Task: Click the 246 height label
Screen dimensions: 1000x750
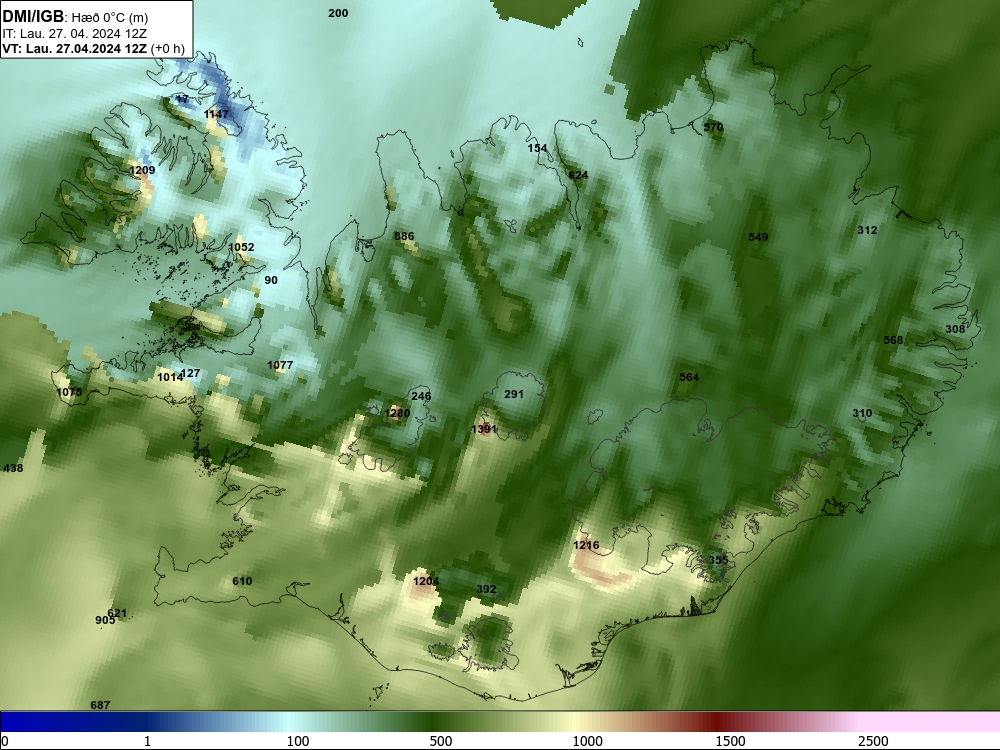Action: 421,396
